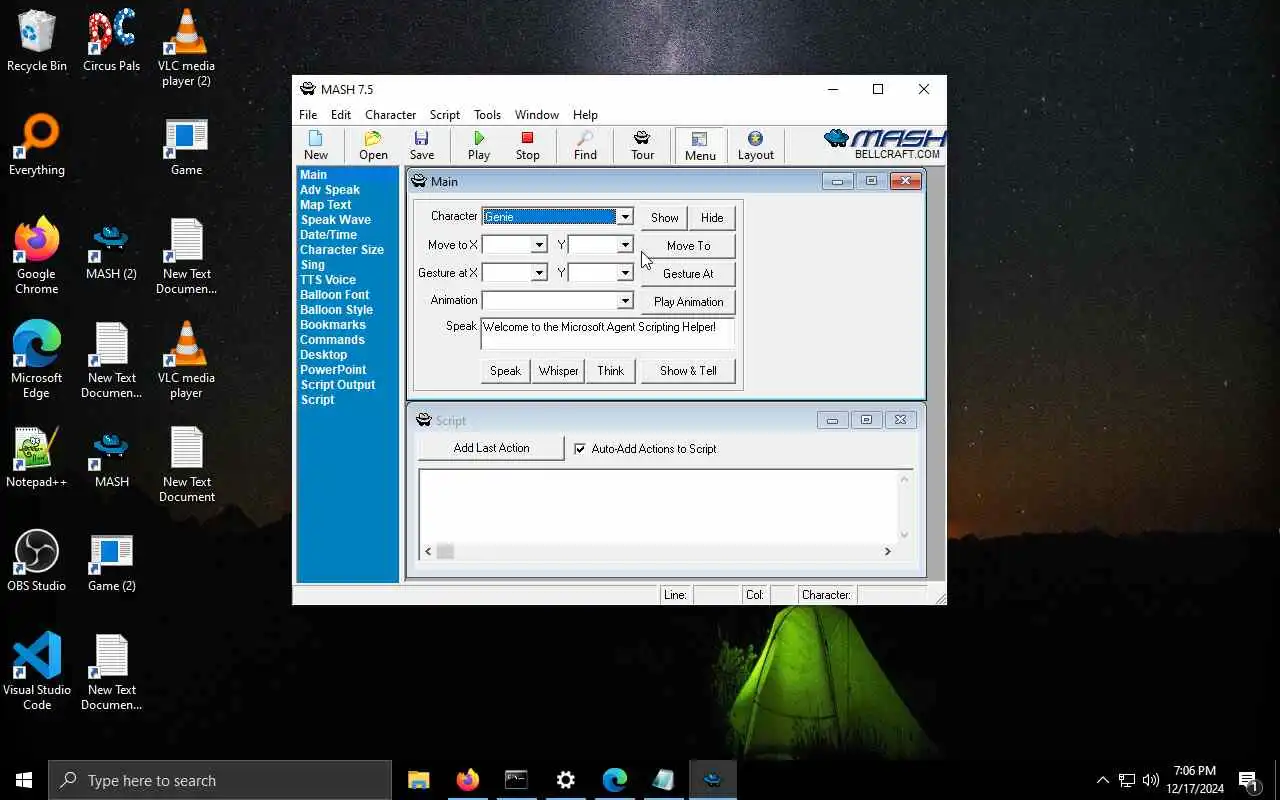Click the Hide character button
Viewport: 1280px width, 800px height.
(712, 218)
